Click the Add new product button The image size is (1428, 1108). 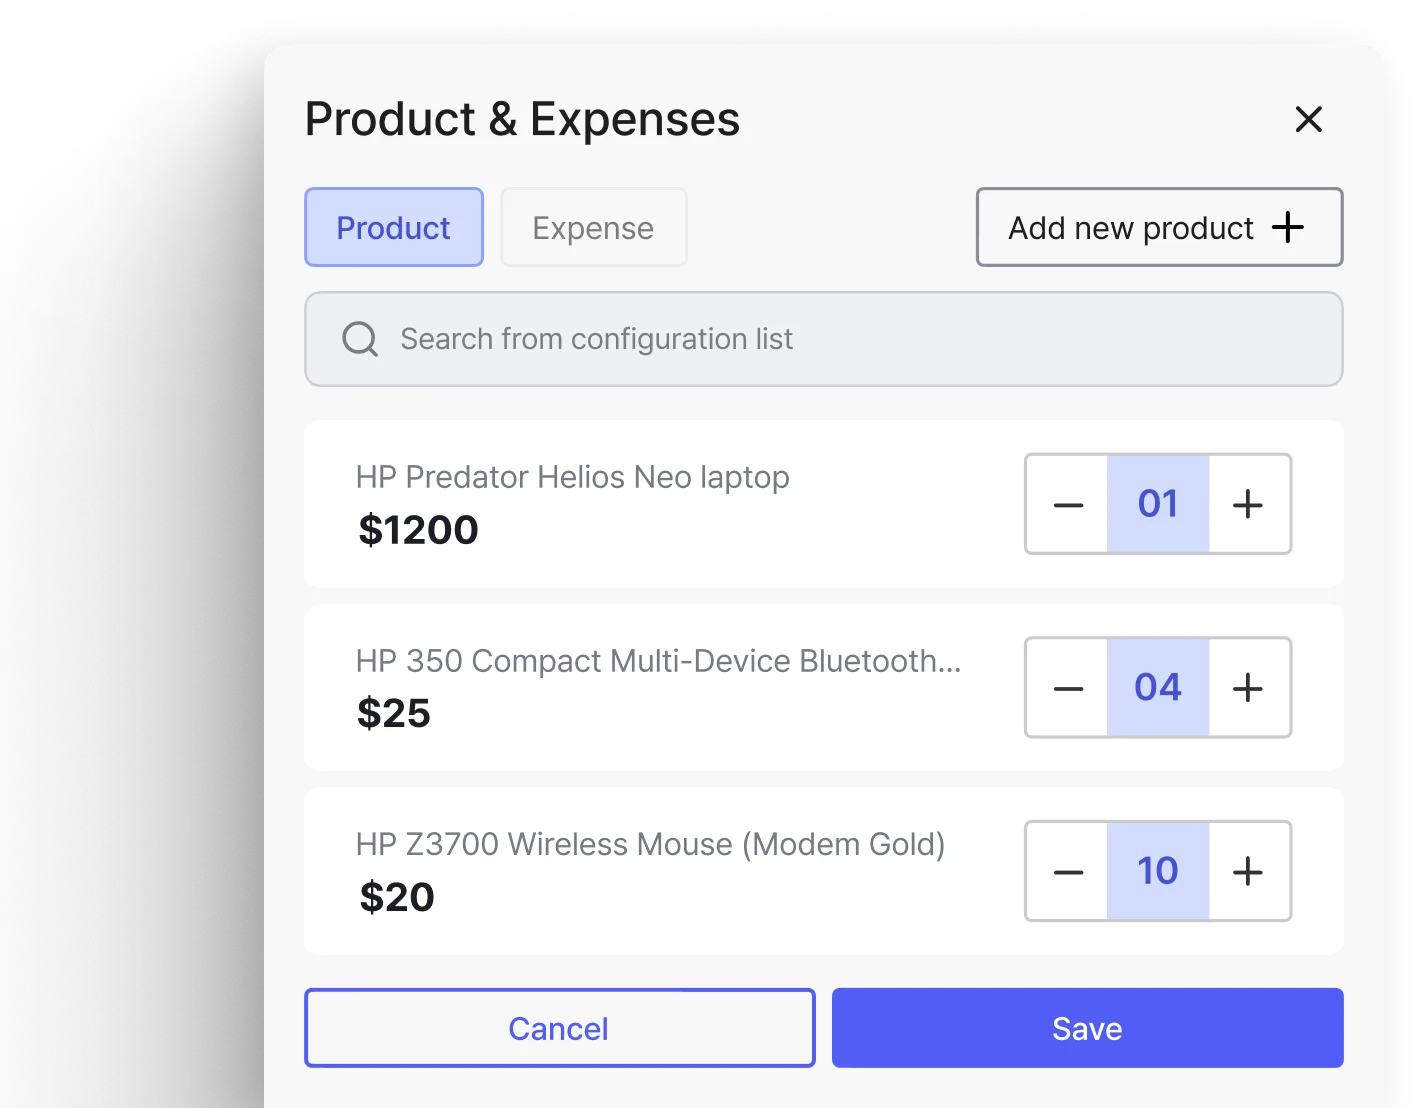coord(1158,228)
